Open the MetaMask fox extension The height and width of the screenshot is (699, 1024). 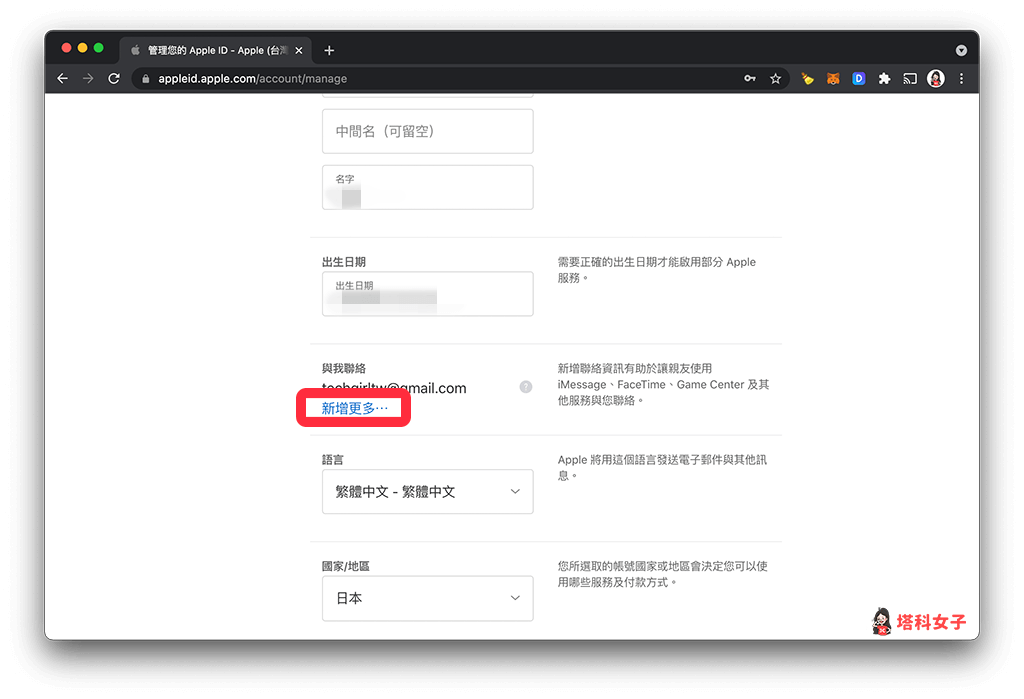click(833, 78)
